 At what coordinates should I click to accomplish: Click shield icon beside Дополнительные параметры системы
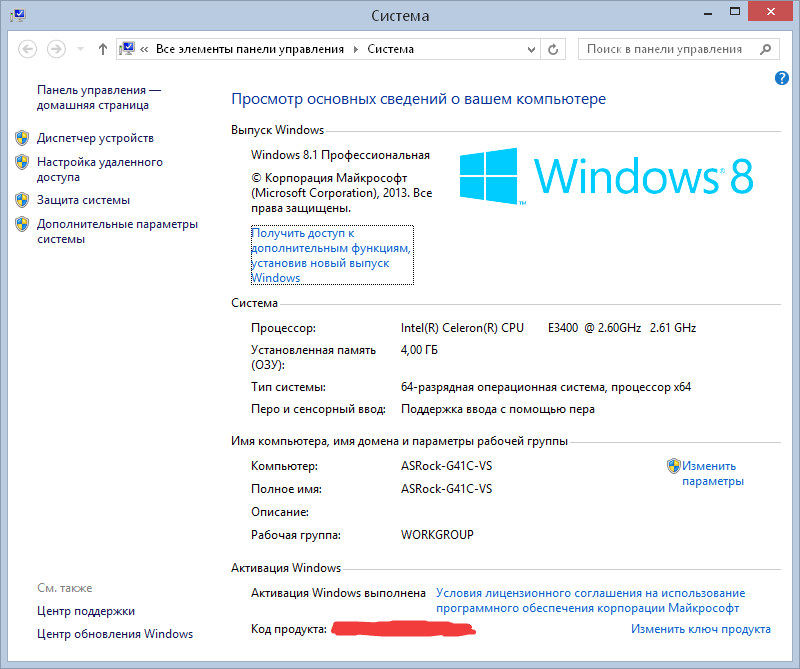click(21, 224)
